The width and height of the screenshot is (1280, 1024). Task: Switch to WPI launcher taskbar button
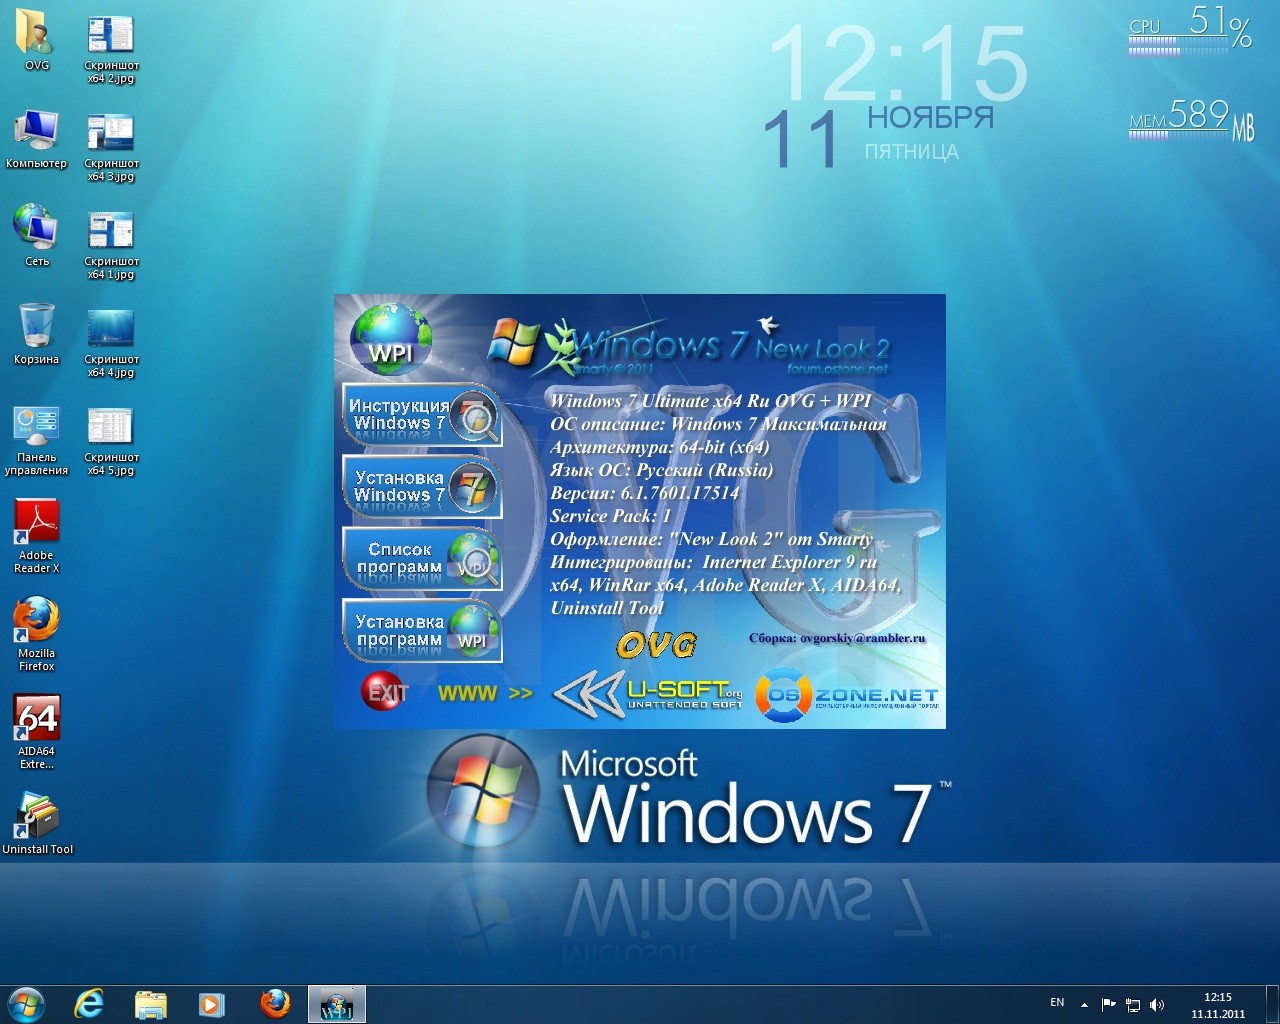pyautogui.click(x=337, y=1004)
